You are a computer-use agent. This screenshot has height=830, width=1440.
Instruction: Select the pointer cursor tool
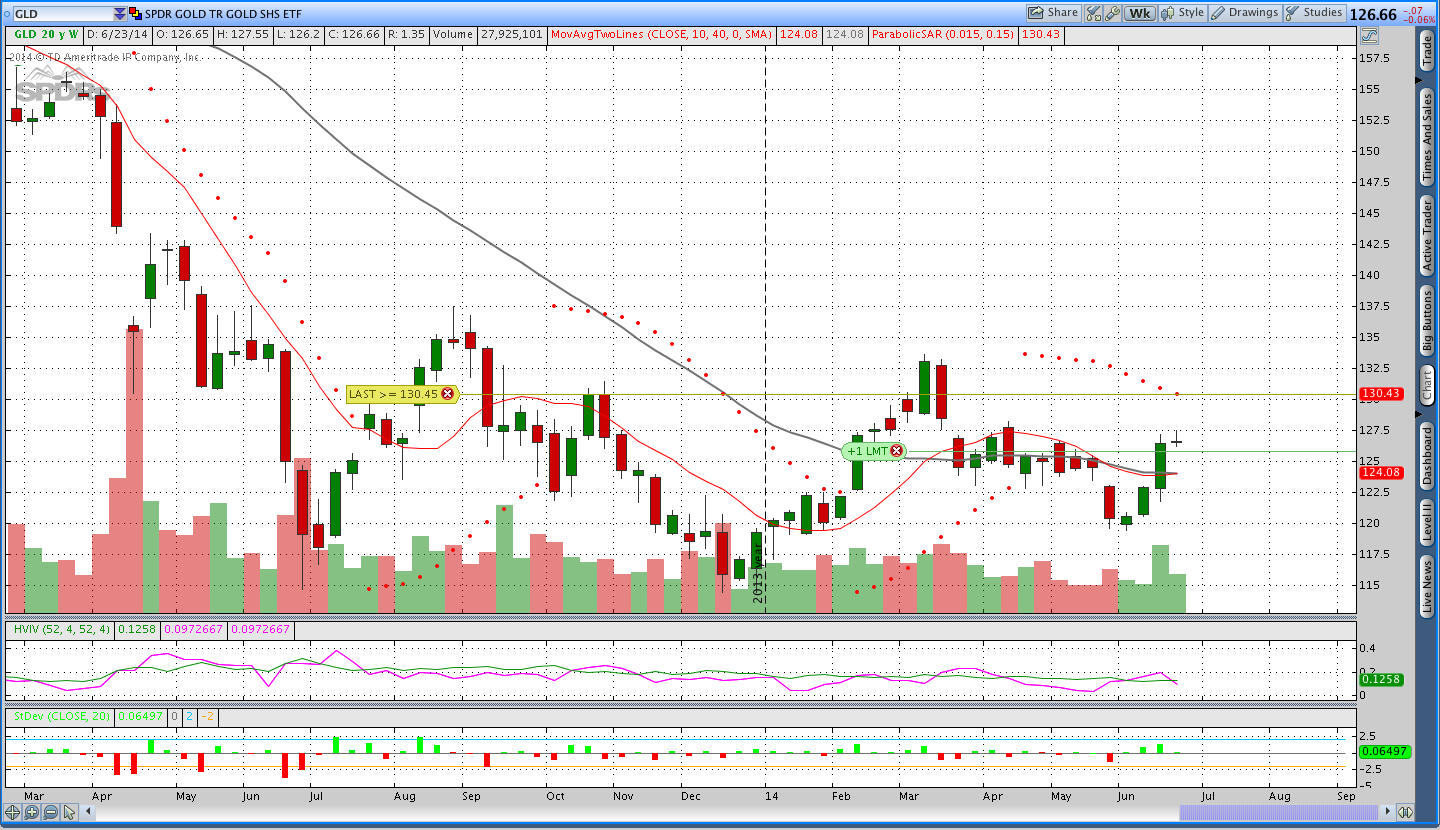coord(69,812)
